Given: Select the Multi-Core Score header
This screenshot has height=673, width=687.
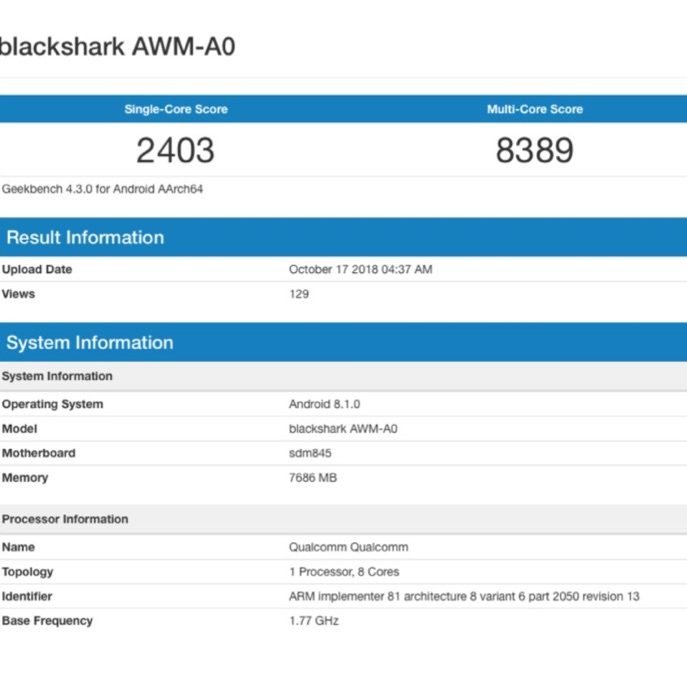Looking at the screenshot, I should tap(534, 109).
